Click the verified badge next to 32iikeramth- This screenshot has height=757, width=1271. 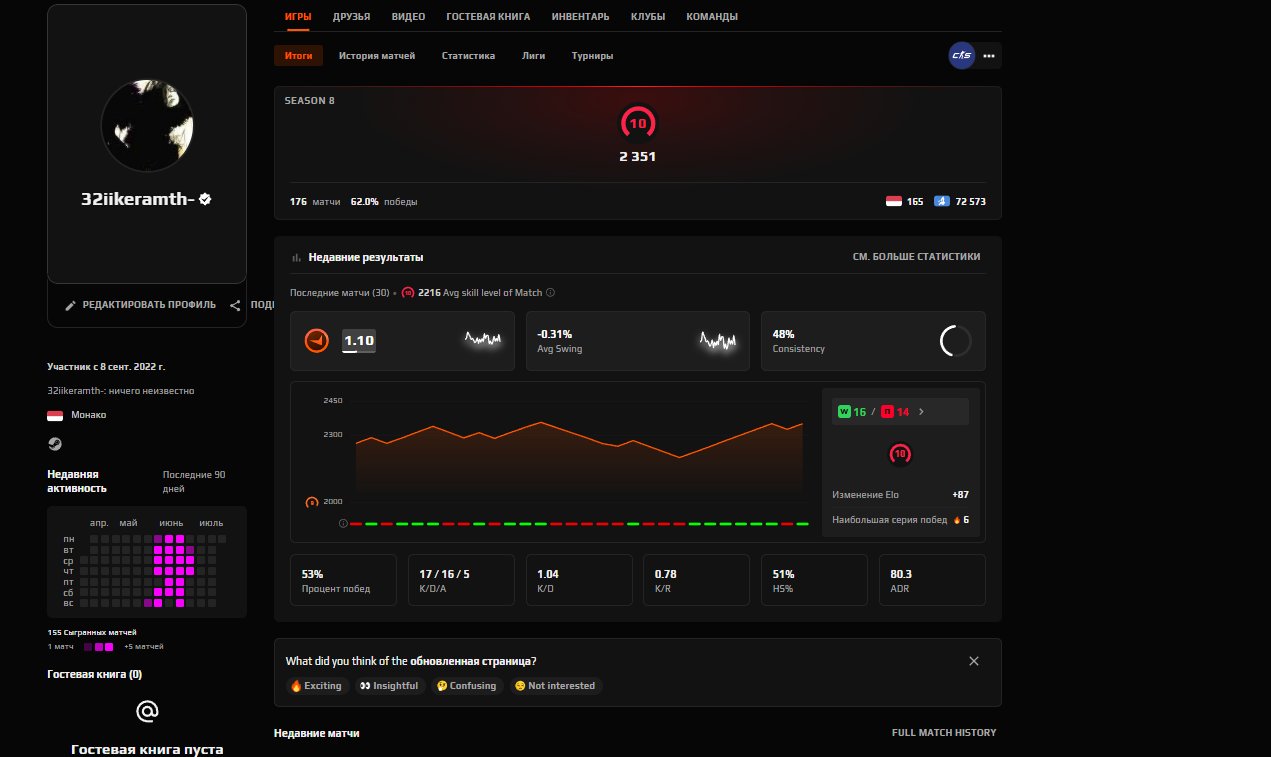click(x=205, y=199)
